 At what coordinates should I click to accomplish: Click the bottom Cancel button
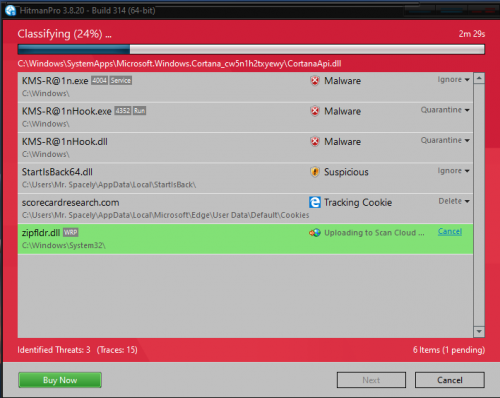point(450,380)
